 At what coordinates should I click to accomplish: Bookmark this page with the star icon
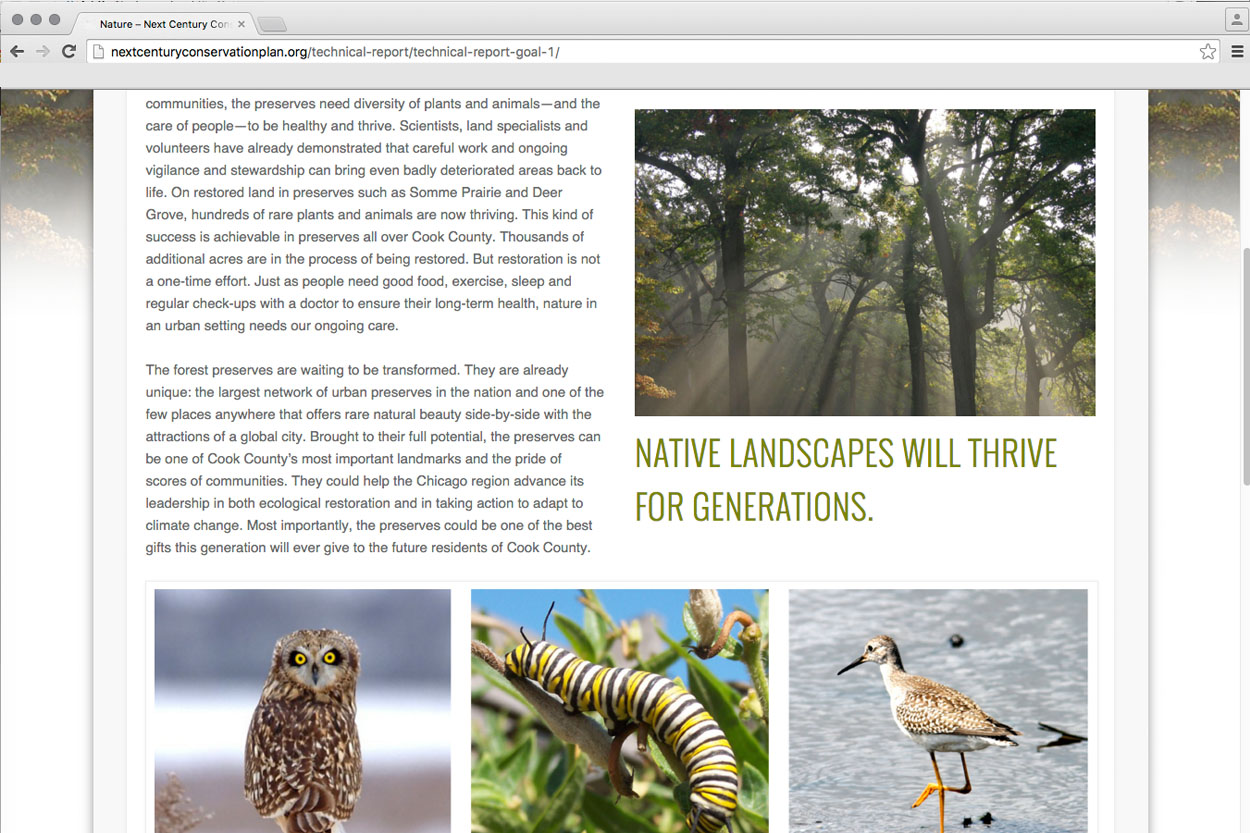click(1207, 52)
